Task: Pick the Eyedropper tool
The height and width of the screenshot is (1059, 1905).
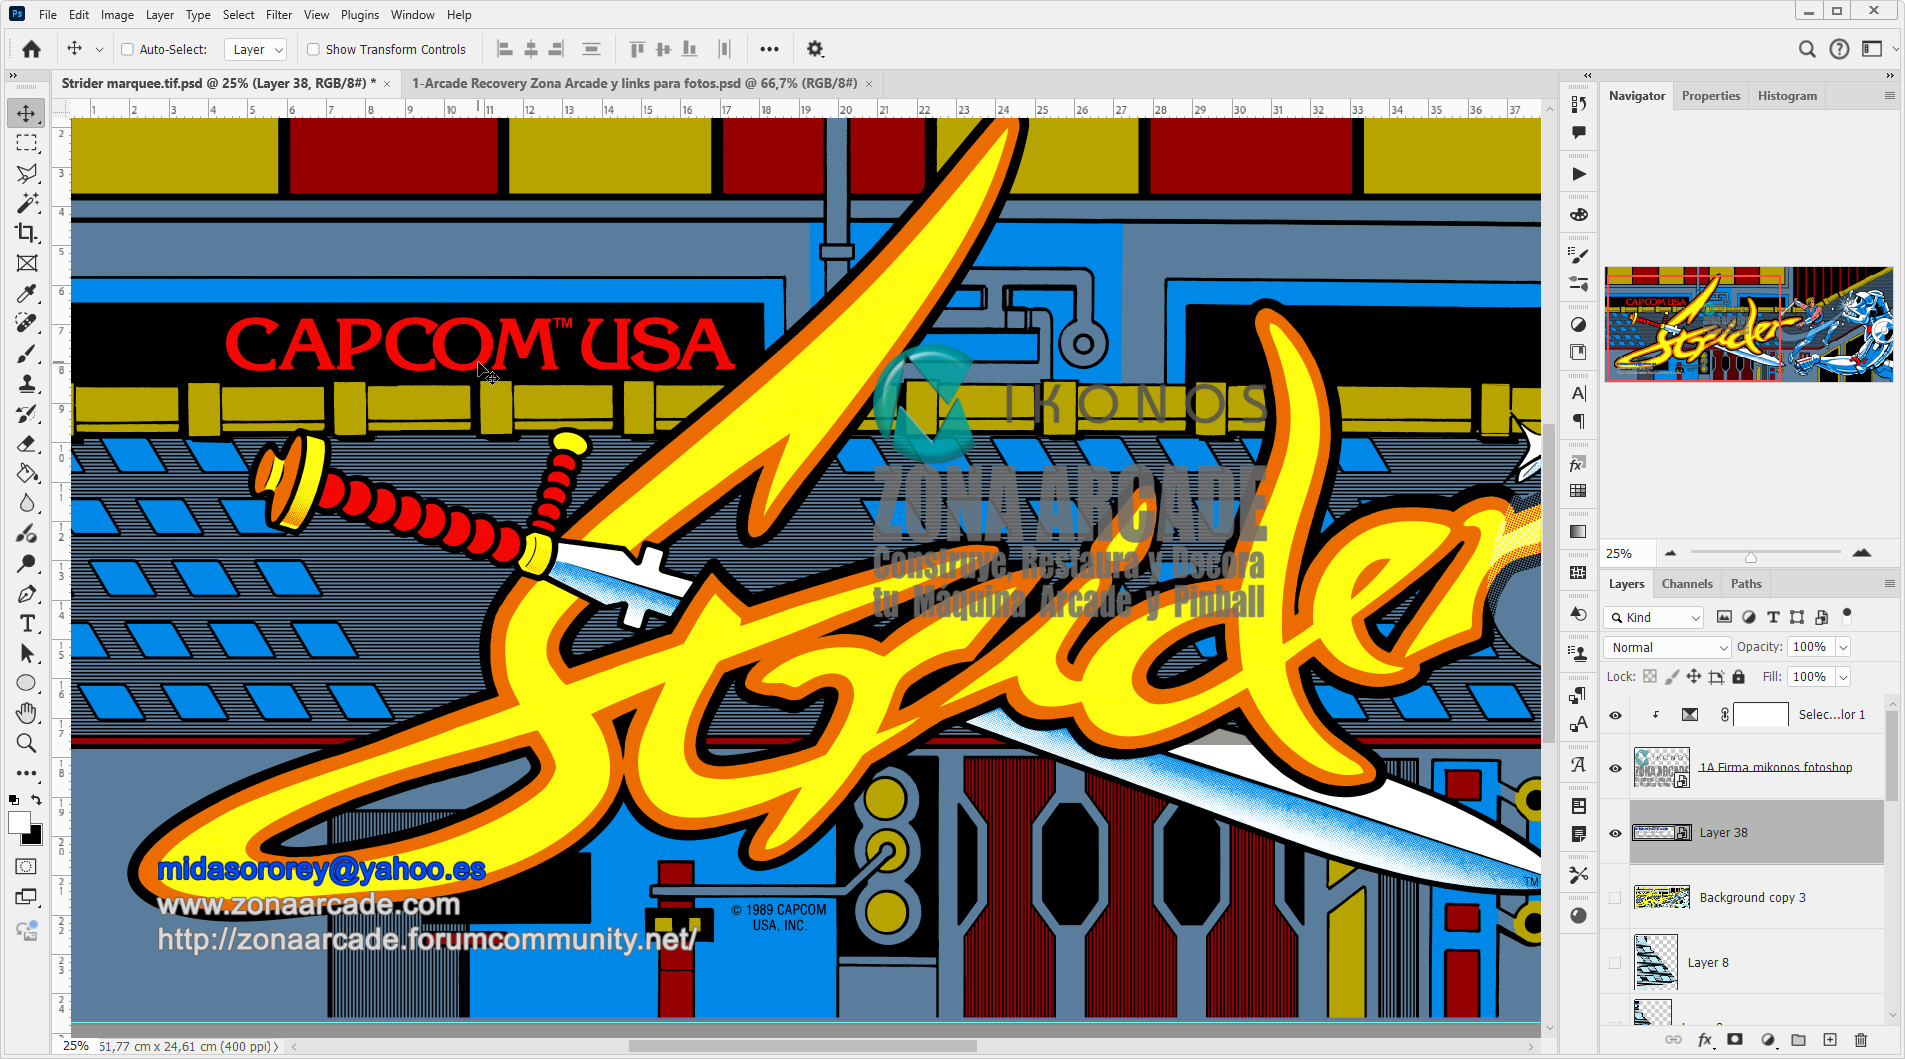Action: [26, 292]
